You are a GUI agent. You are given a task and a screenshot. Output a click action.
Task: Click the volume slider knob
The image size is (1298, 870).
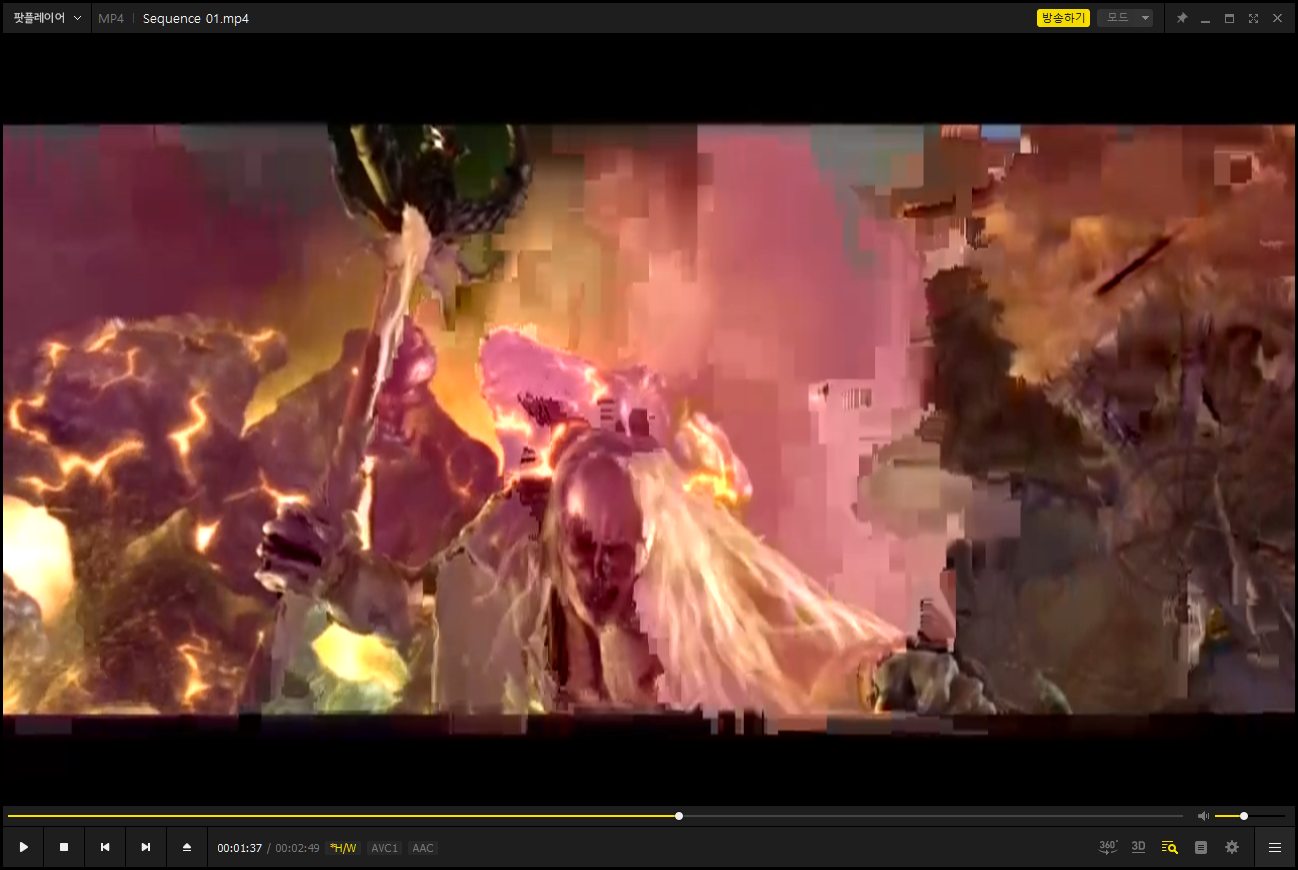1244,816
